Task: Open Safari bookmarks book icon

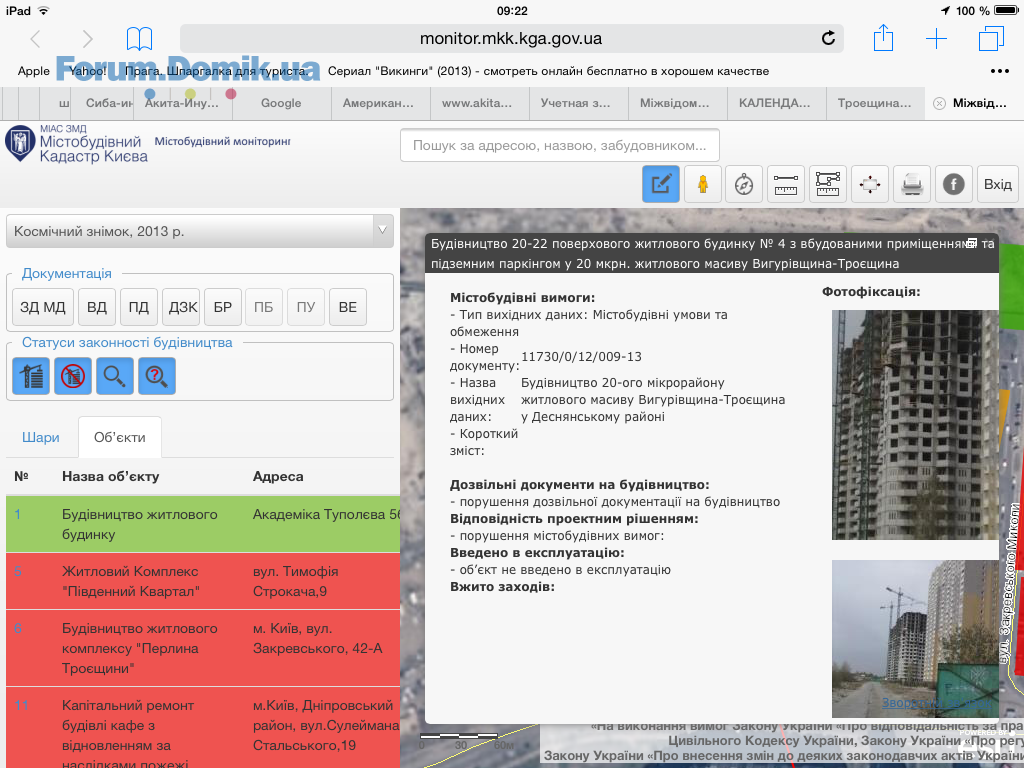Action: tap(139, 39)
